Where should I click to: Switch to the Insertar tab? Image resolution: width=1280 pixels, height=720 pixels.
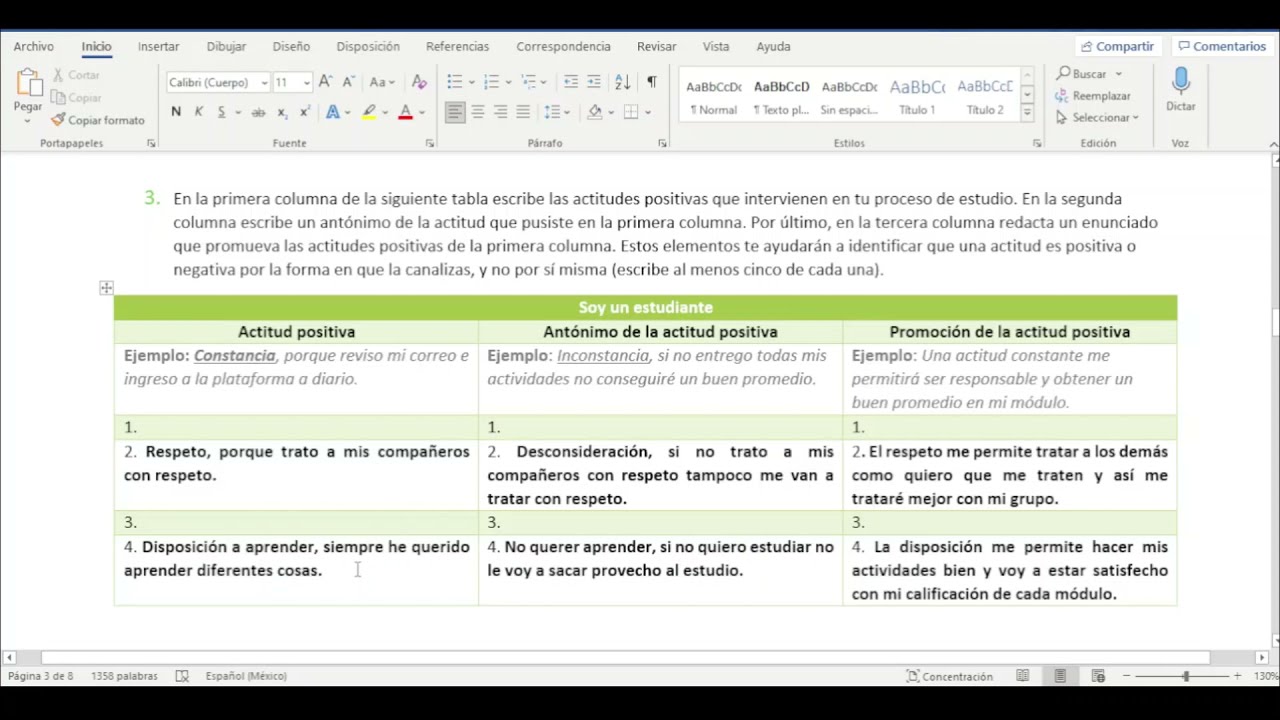click(159, 46)
